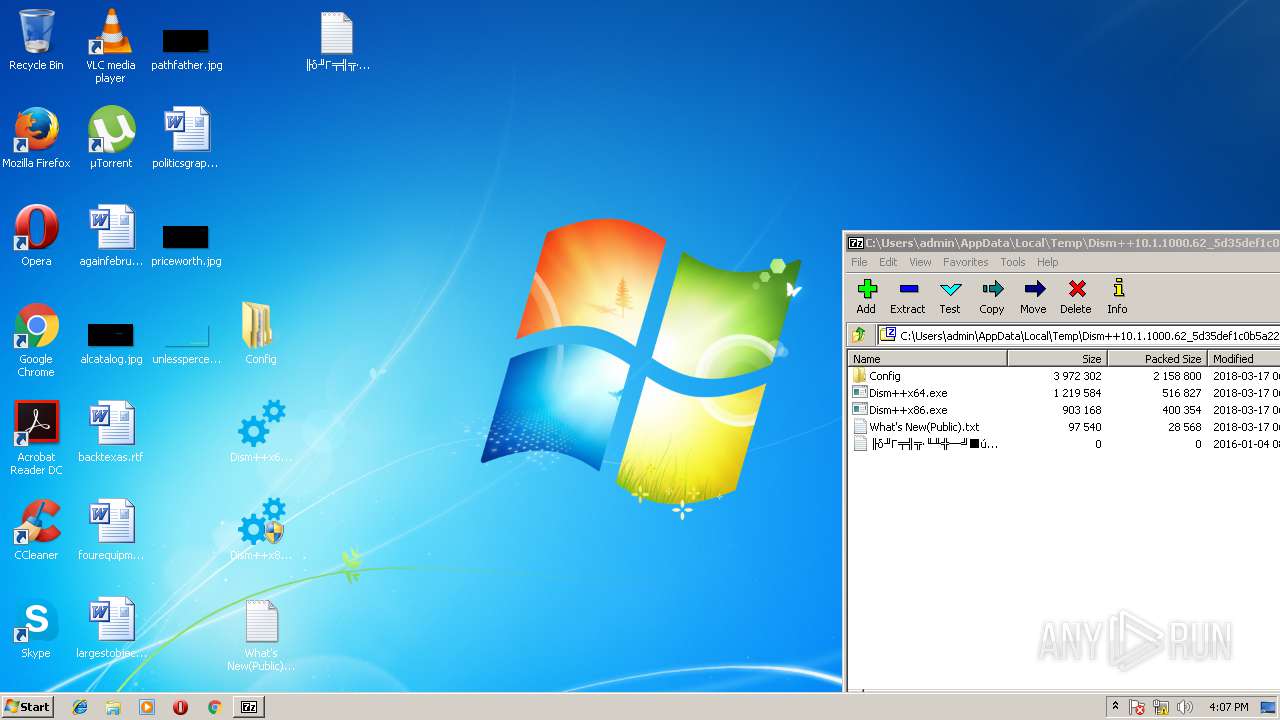Click the Test toolbar button
This screenshot has height=720, width=1280.
point(950,297)
